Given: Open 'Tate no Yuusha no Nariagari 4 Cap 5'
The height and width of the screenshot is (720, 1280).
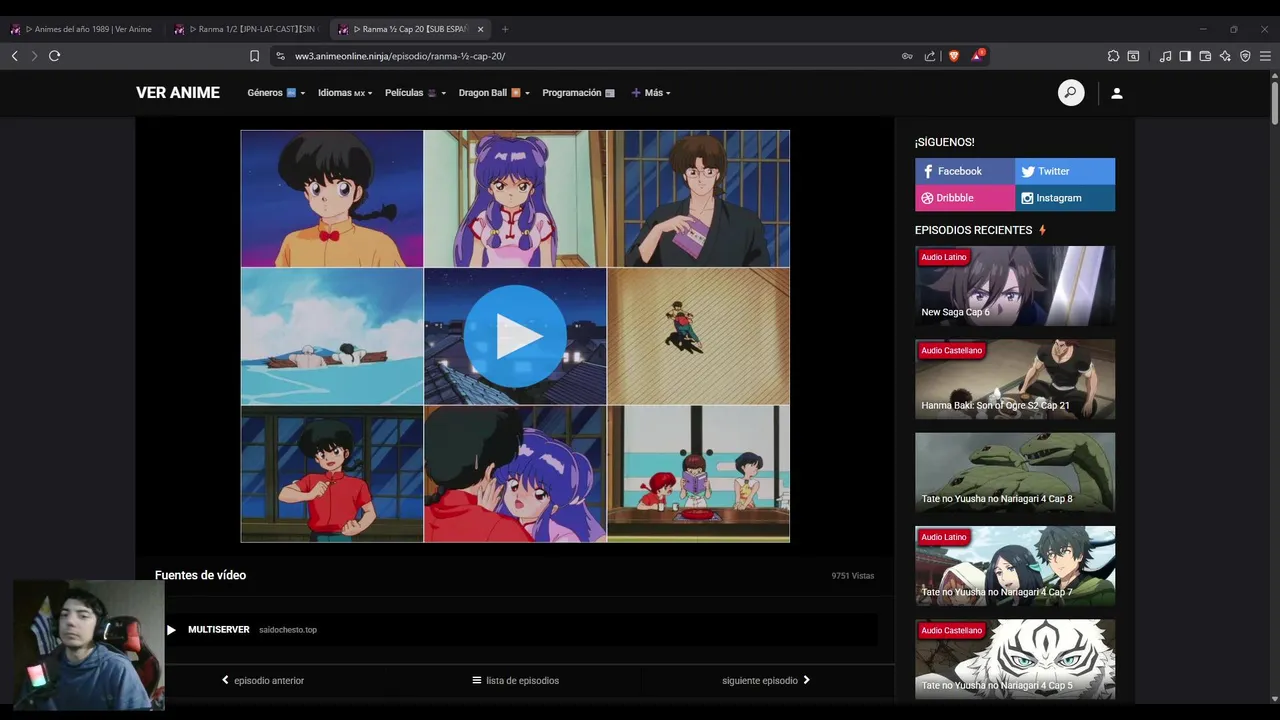Looking at the screenshot, I should [1015, 659].
